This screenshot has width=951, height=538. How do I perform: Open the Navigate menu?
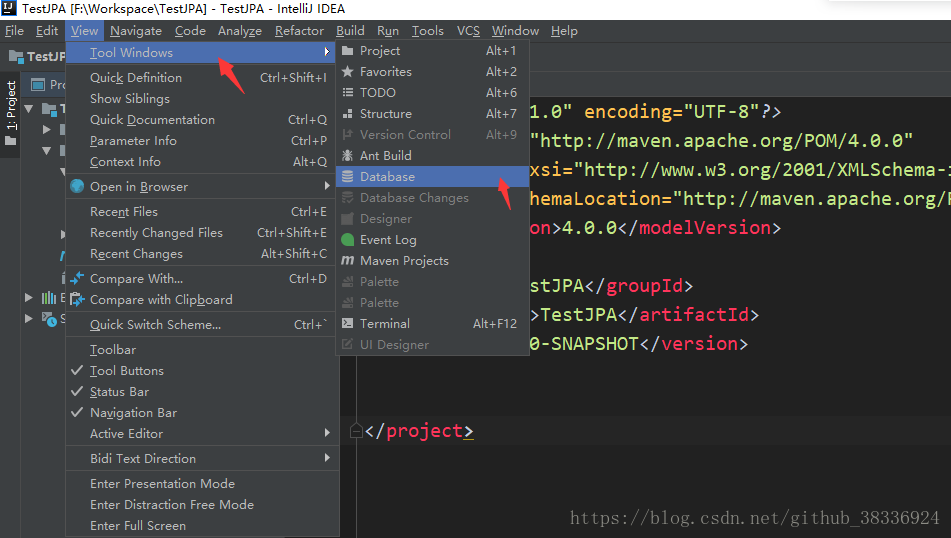point(136,31)
